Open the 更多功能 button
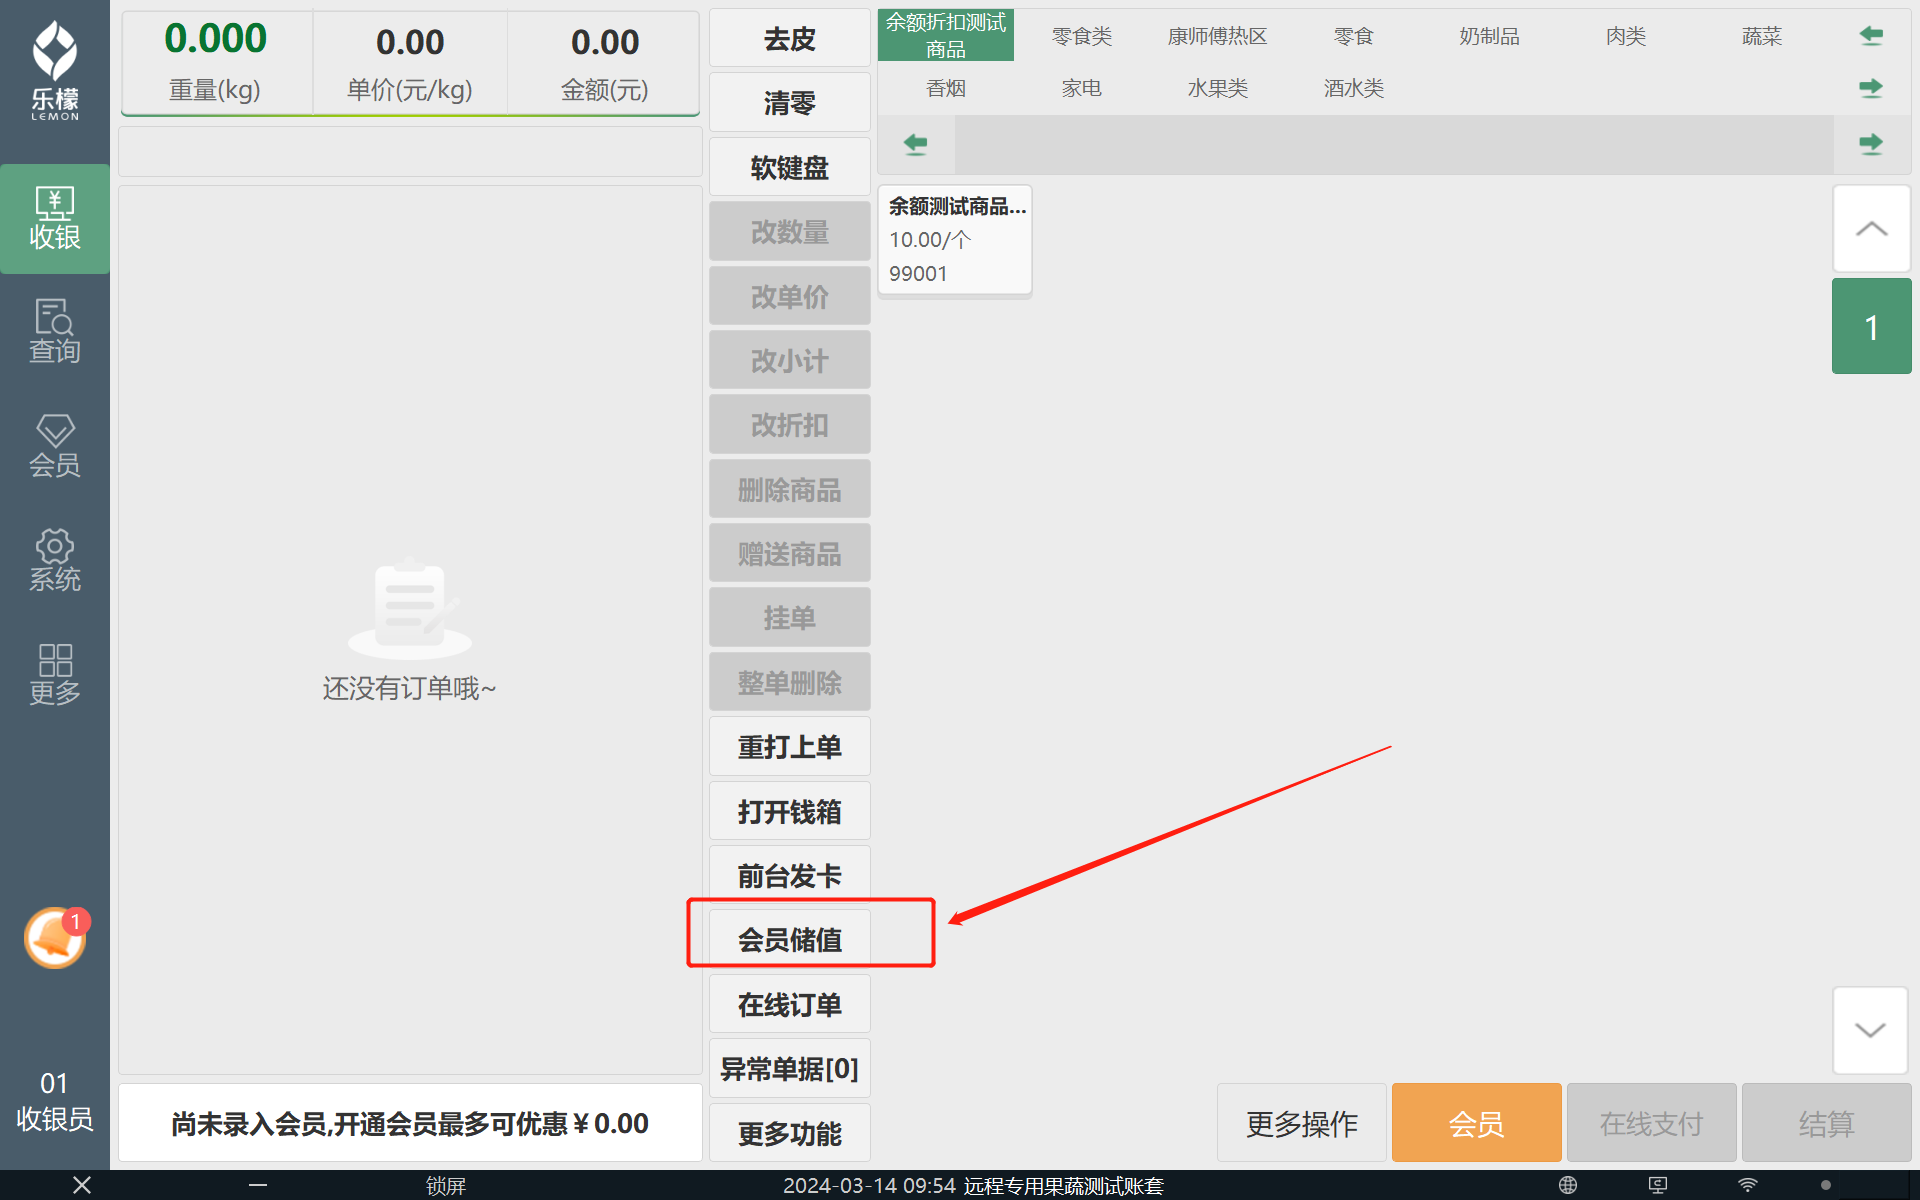Image resolution: width=1920 pixels, height=1200 pixels. tap(790, 1133)
